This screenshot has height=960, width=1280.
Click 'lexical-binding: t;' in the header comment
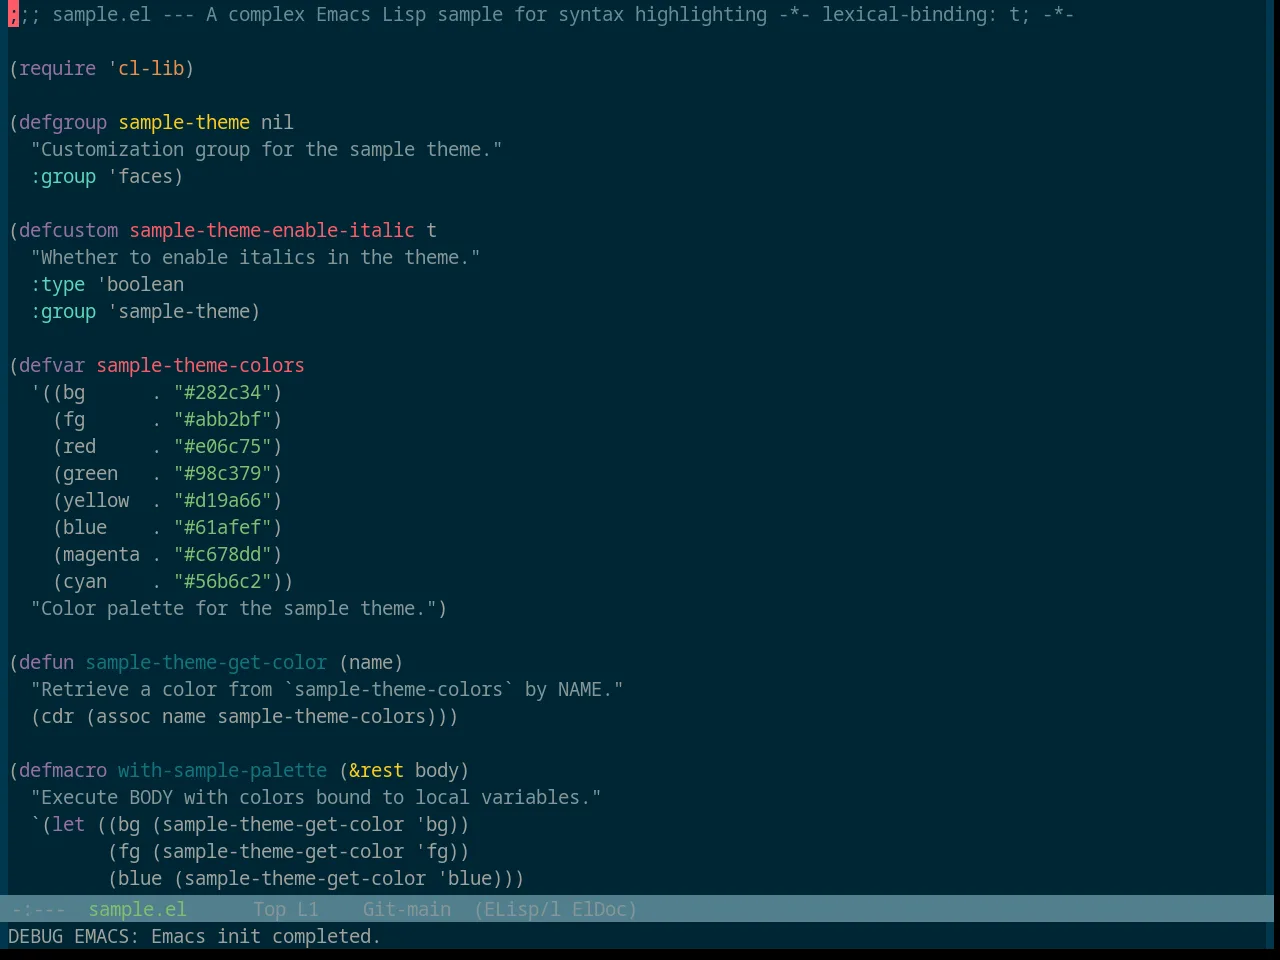[x=926, y=14]
